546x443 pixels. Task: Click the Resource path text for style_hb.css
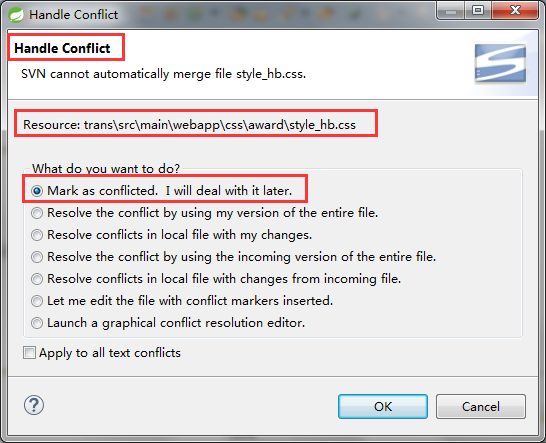(x=189, y=125)
